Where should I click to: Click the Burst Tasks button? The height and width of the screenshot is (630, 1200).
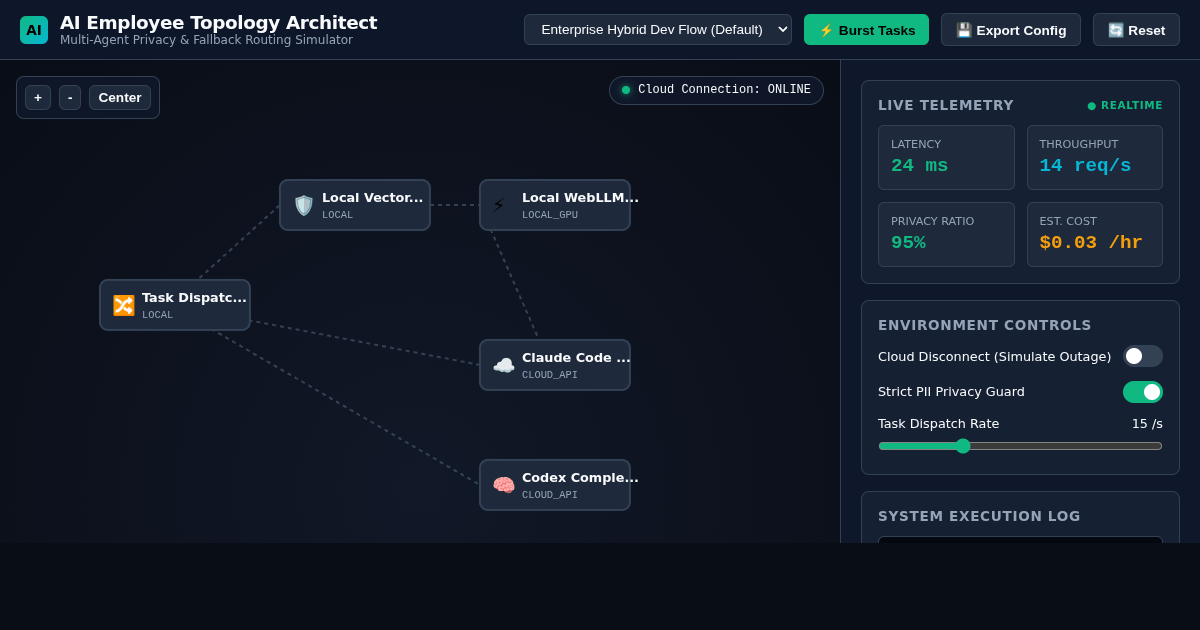coord(866,30)
